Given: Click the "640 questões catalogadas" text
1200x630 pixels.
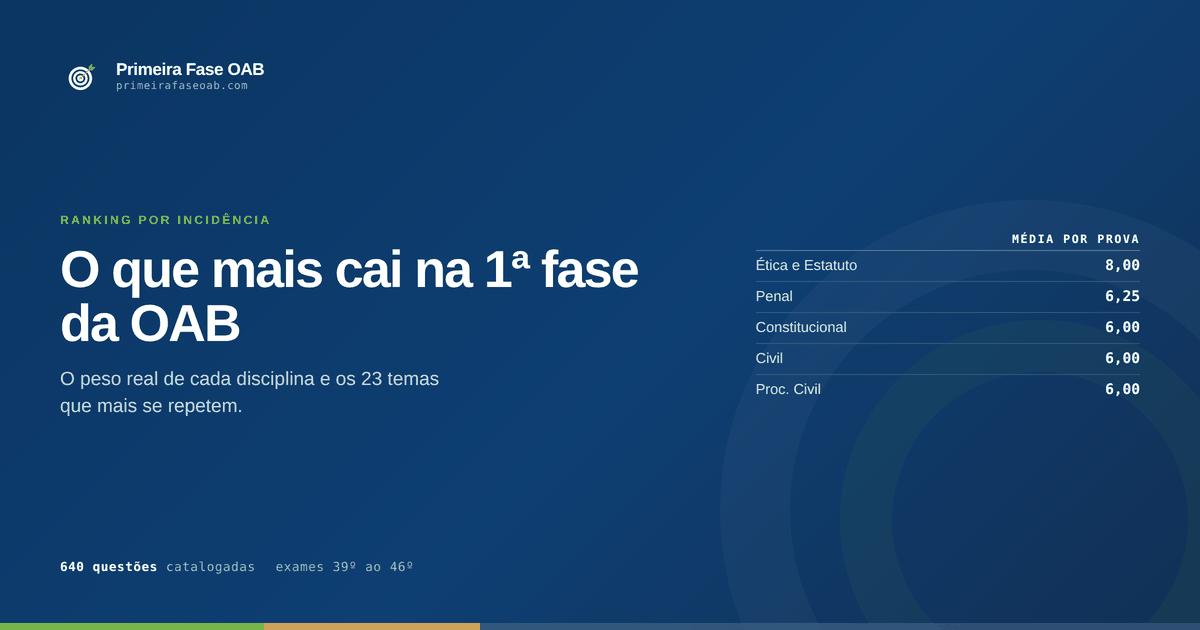Looking at the screenshot, I should pyautogui.click(x=158, y=567).
